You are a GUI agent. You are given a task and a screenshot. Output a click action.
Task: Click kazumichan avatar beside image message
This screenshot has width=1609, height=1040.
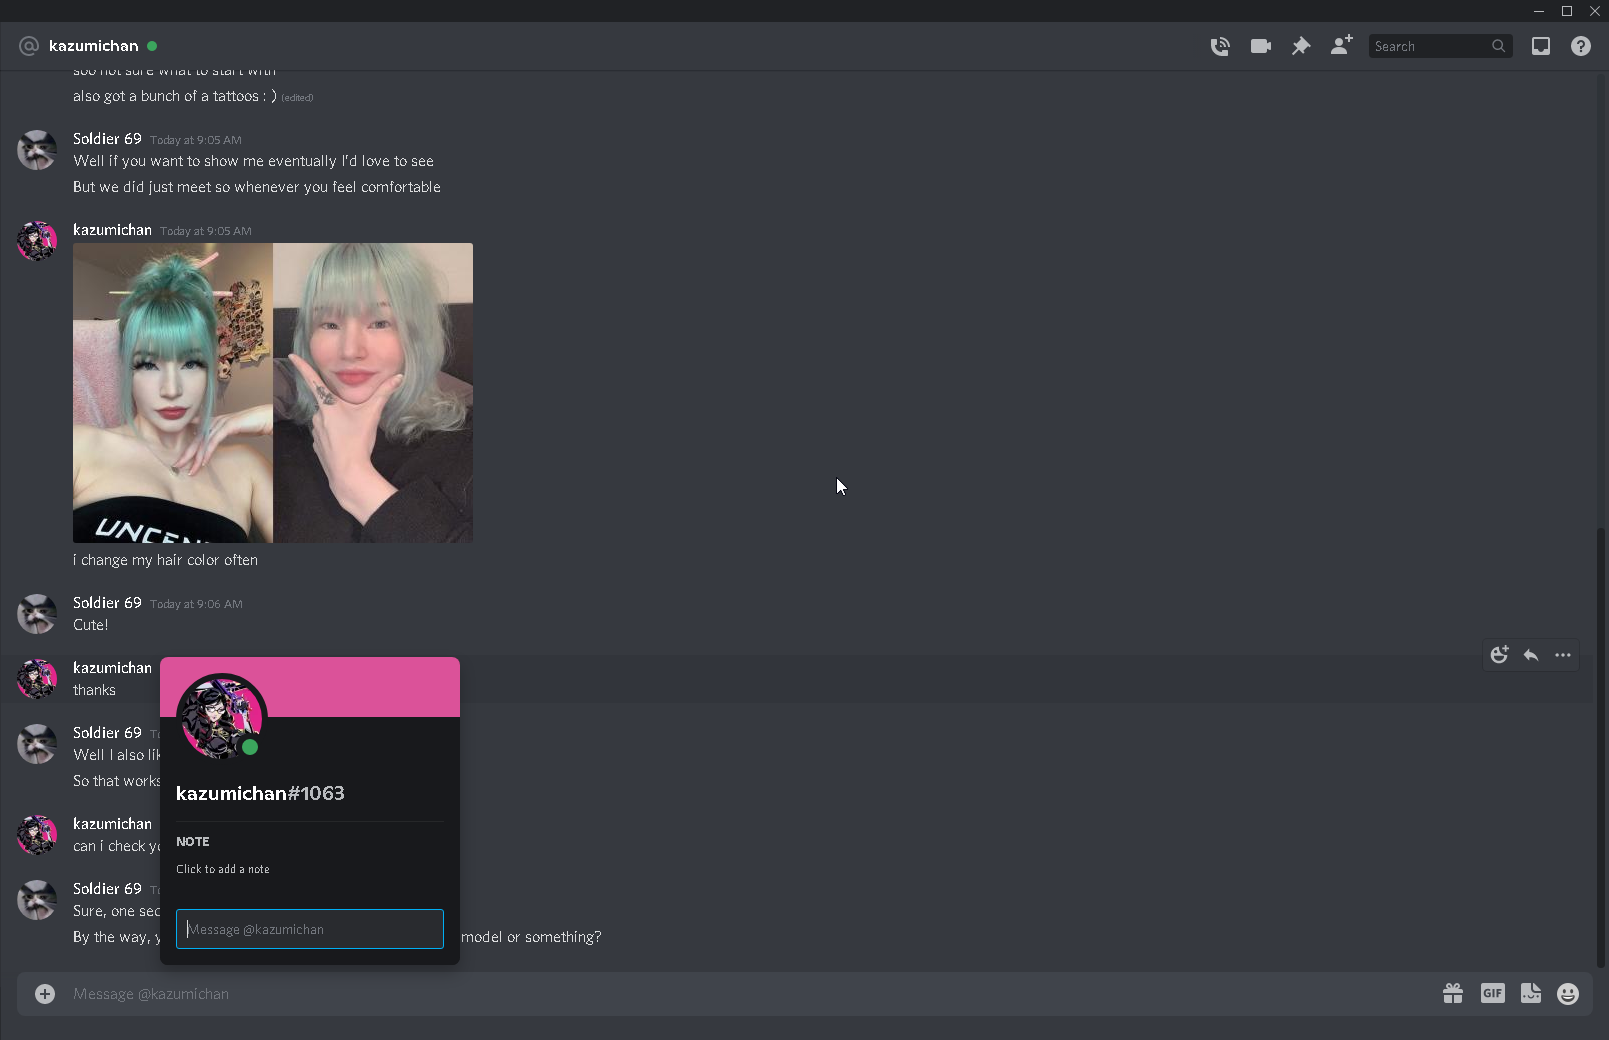pos(37,241)
